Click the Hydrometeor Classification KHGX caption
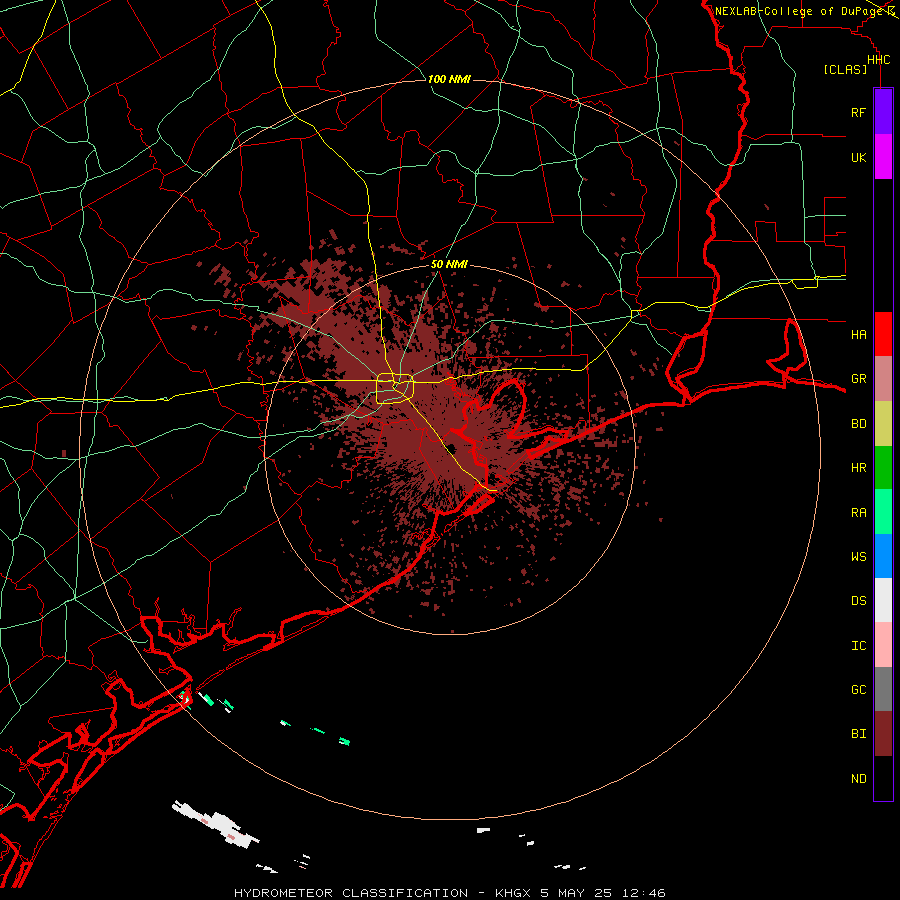Viewport: 900px width, 900px height. pyautogui.click(x=449, y=893)
